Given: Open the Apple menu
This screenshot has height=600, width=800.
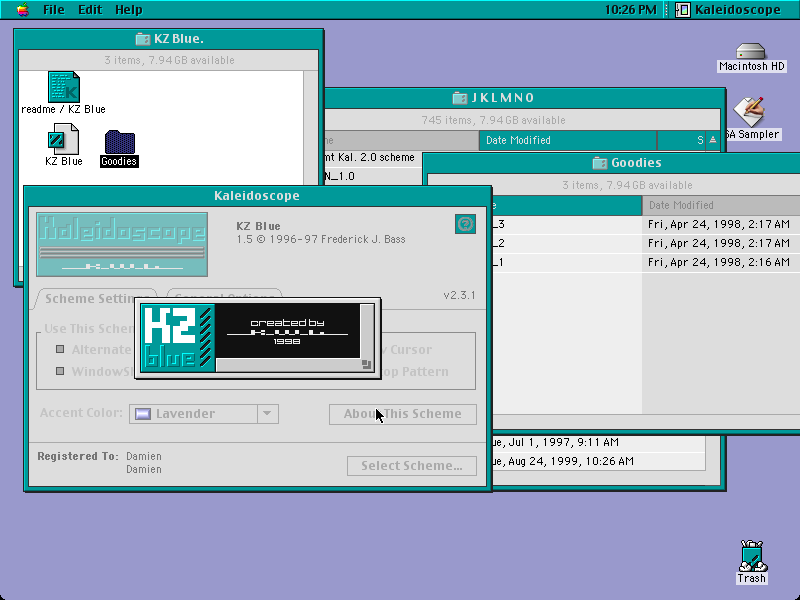Looking at the screenshot, I should [x=22, y=10].
